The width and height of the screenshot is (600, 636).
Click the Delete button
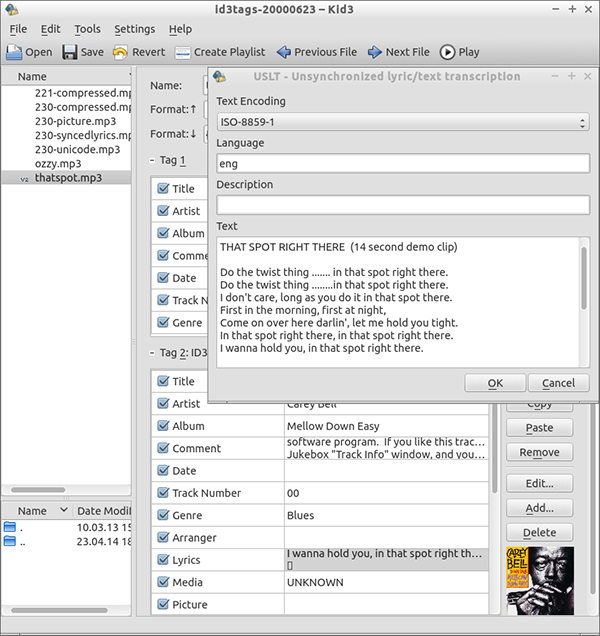pyautogui.click(x=540, y=532)
